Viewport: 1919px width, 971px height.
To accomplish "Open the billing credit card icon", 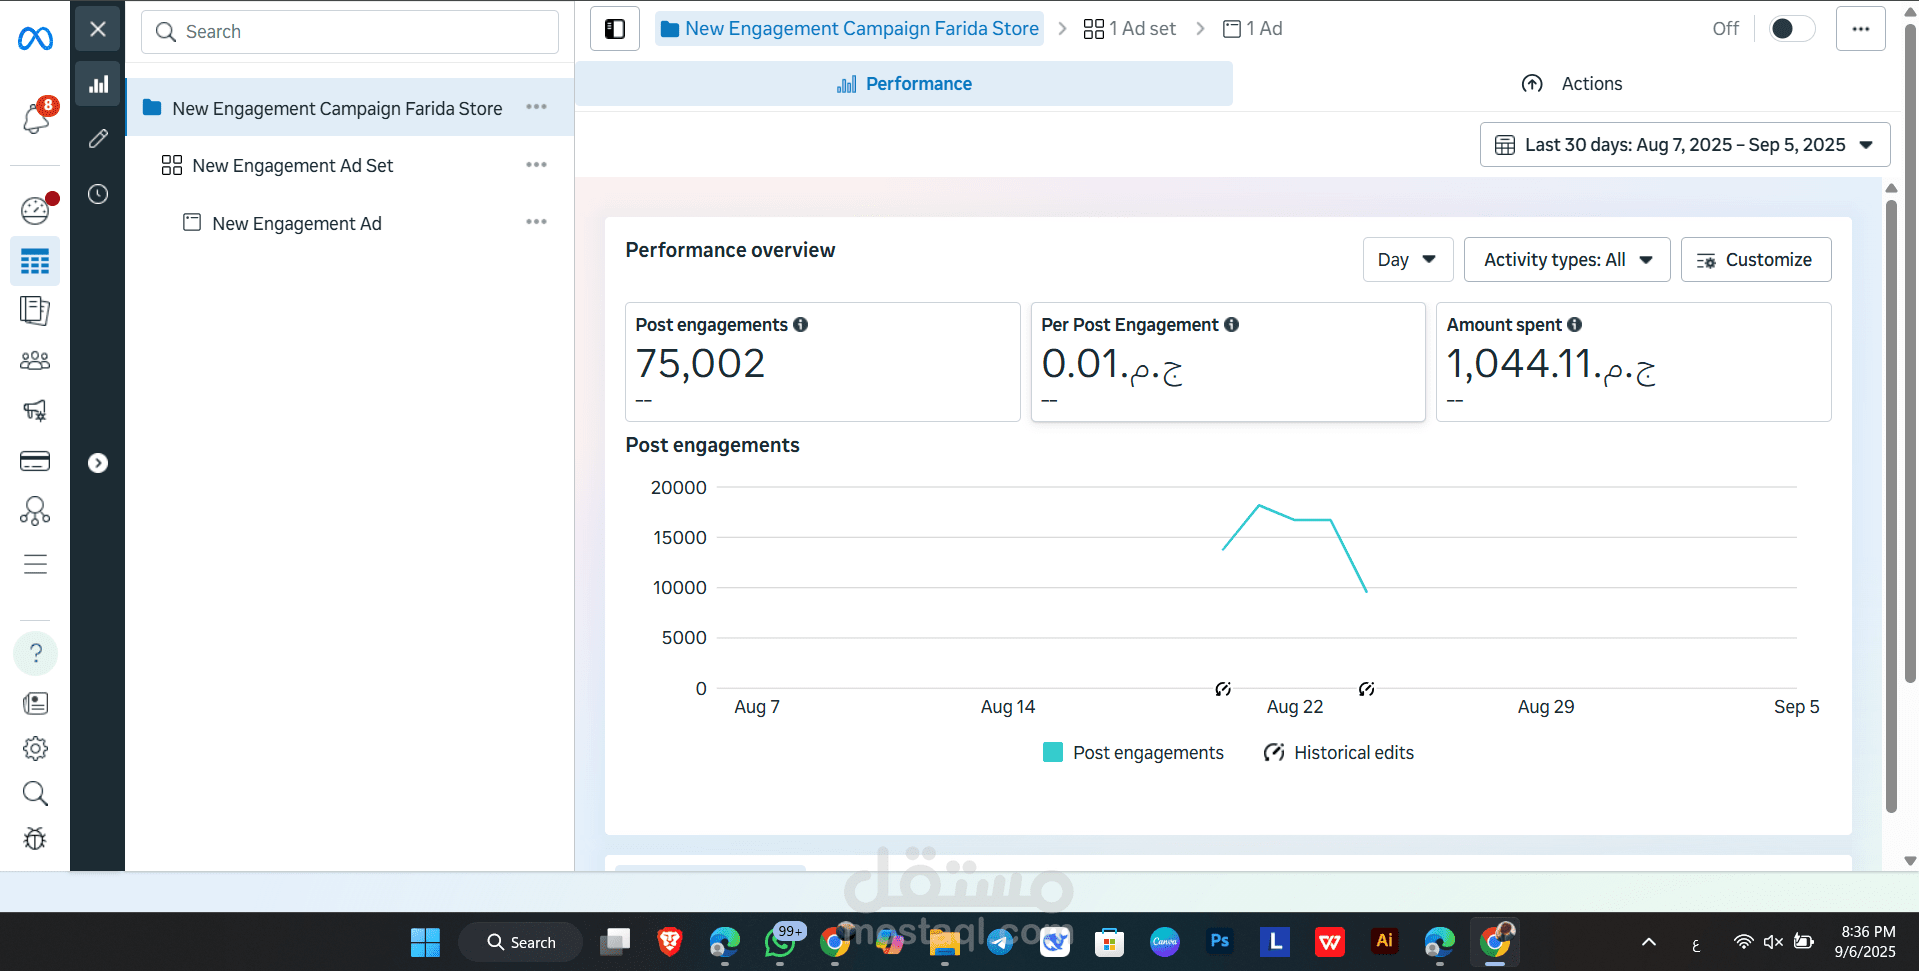I will pos(35,461).
